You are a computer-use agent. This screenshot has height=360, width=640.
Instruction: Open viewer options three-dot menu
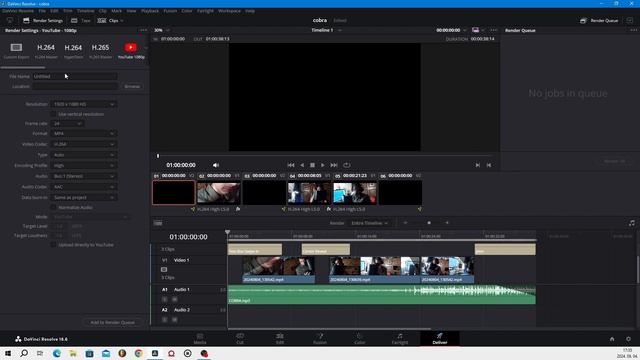point(494,30)
